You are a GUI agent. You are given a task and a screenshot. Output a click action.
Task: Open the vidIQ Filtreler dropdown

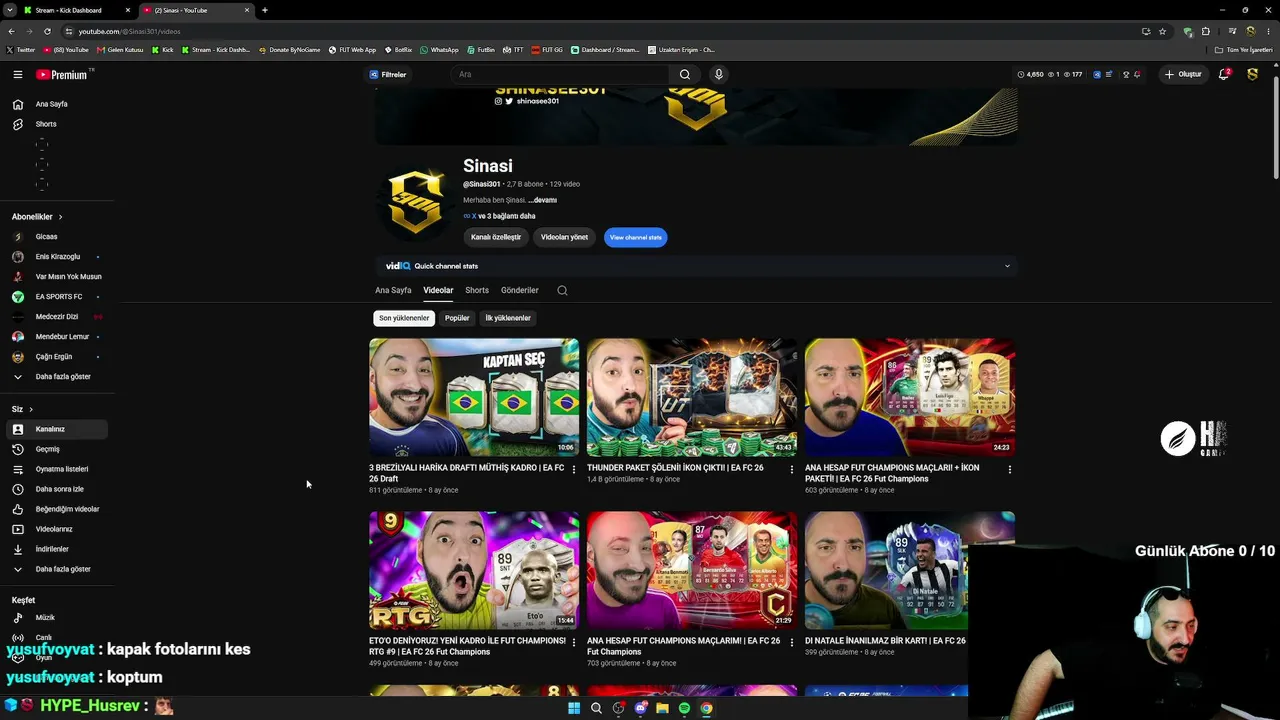(388, 74)
